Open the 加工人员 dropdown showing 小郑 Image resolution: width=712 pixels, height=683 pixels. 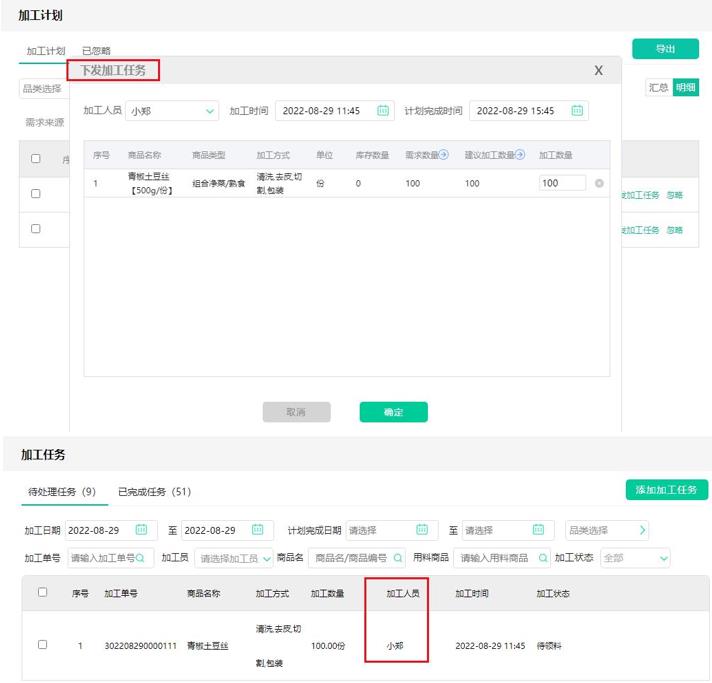coord(171,111)
